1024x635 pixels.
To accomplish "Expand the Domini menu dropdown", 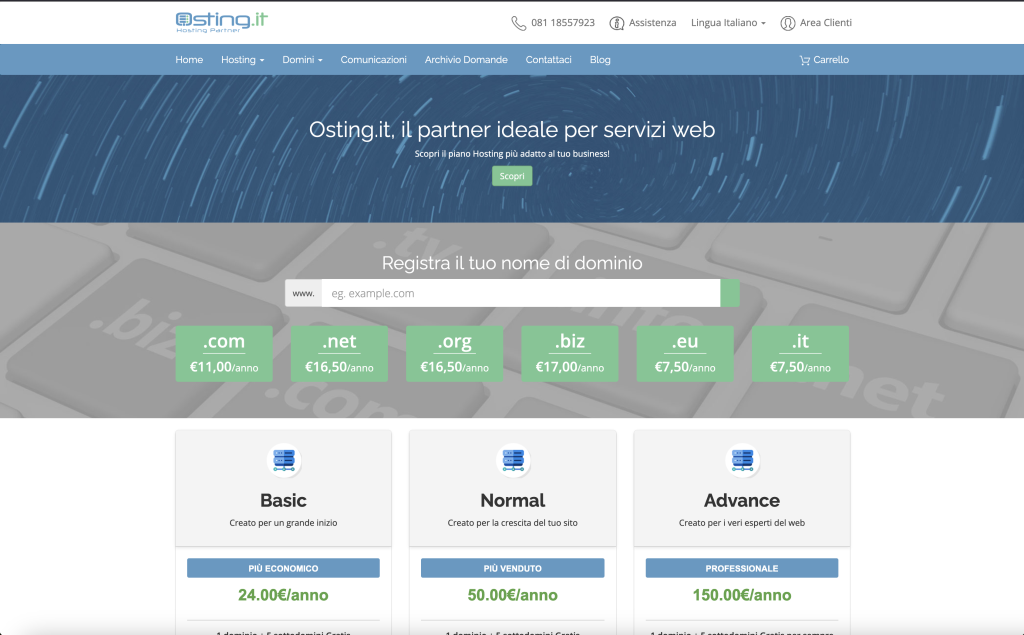I will coord(302,60).
